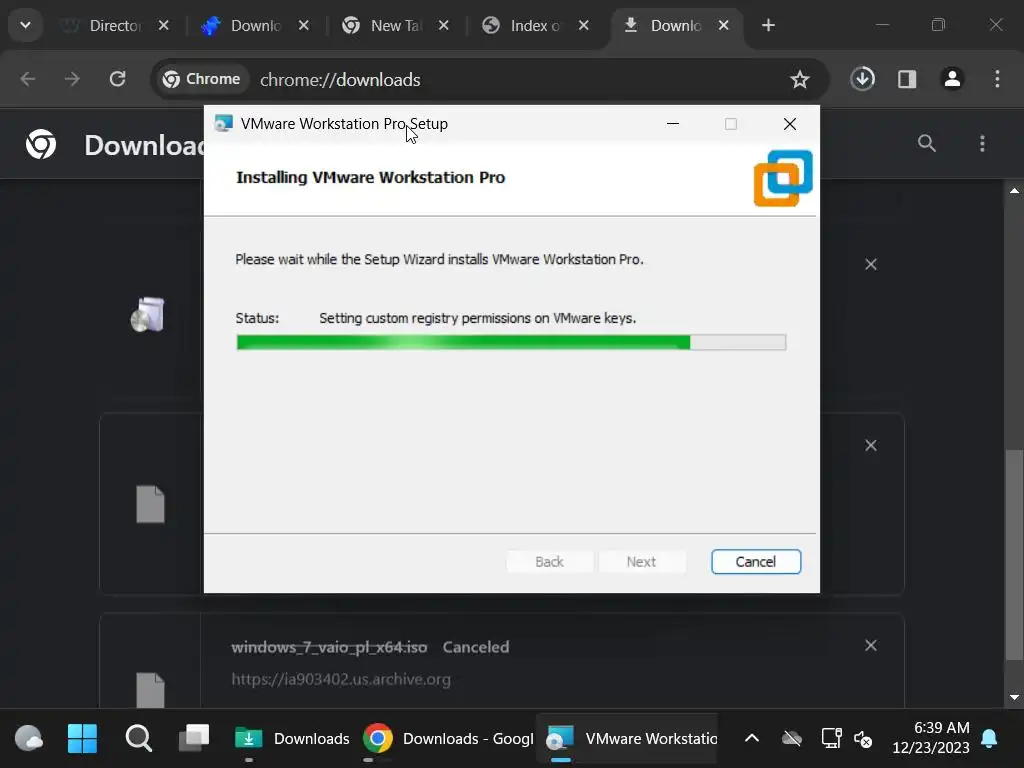Minimize the Chrome window
The width and height of the screenshot is (1024, 768).
[882, 25]
